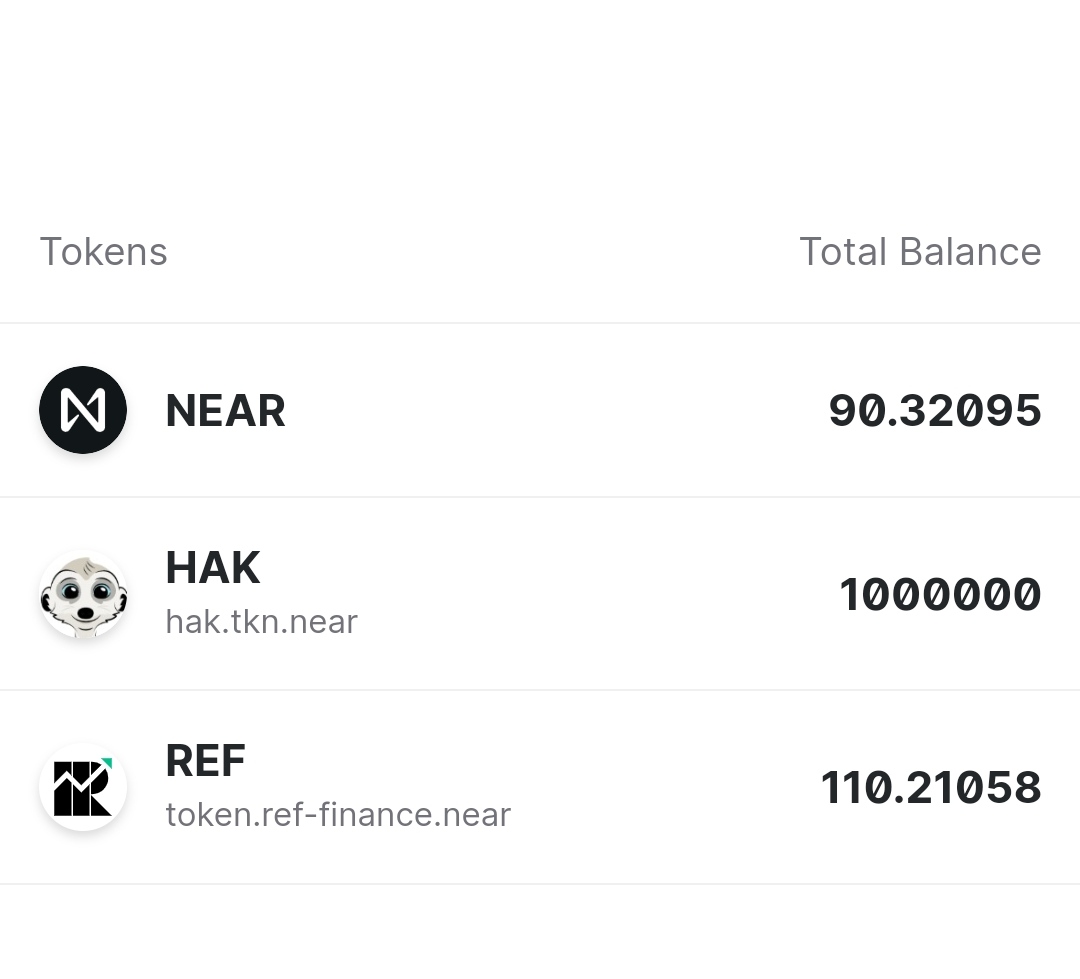Click the HAK meerkat token icon
Screen dimensions: 1080x979
83,595
